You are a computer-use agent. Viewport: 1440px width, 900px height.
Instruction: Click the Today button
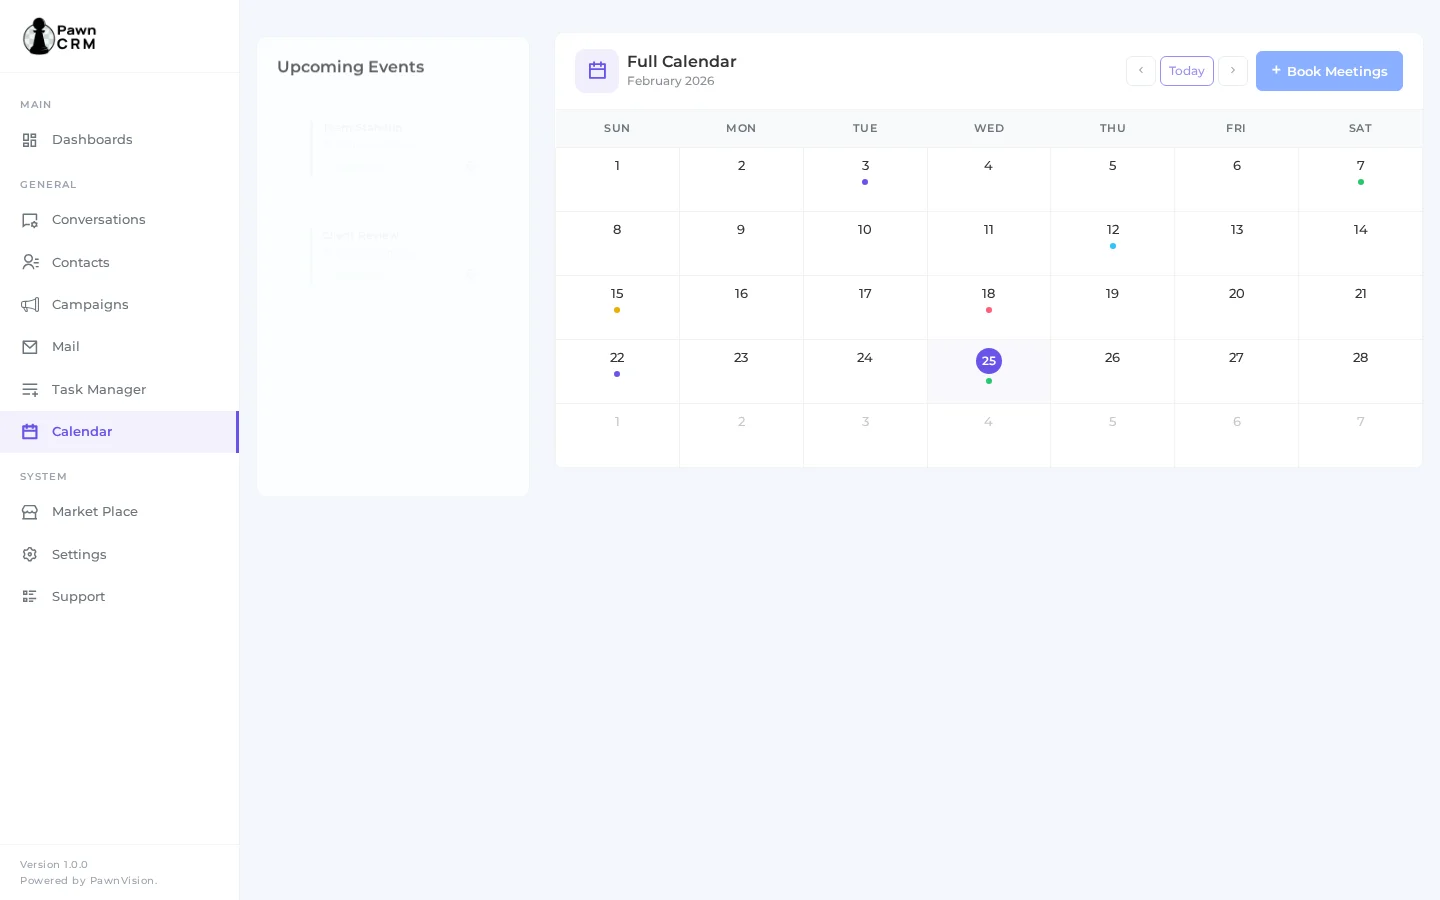click(x=1187, y=71)
